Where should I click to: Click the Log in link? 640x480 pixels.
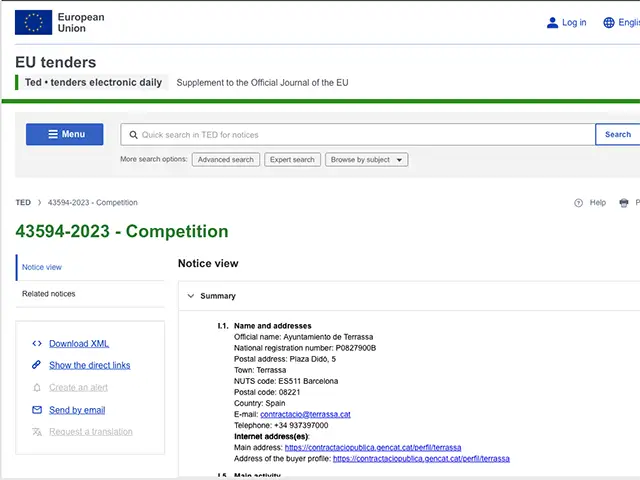[x=574, y=22]
